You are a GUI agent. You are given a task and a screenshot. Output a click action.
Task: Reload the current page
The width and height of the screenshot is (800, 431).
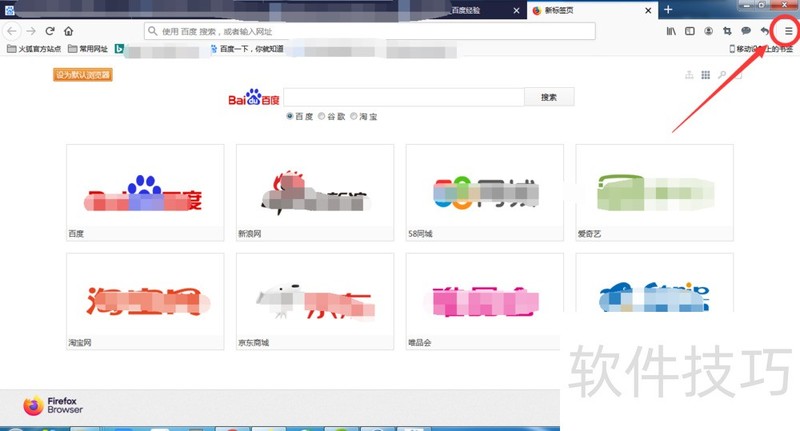coord(49,31)
